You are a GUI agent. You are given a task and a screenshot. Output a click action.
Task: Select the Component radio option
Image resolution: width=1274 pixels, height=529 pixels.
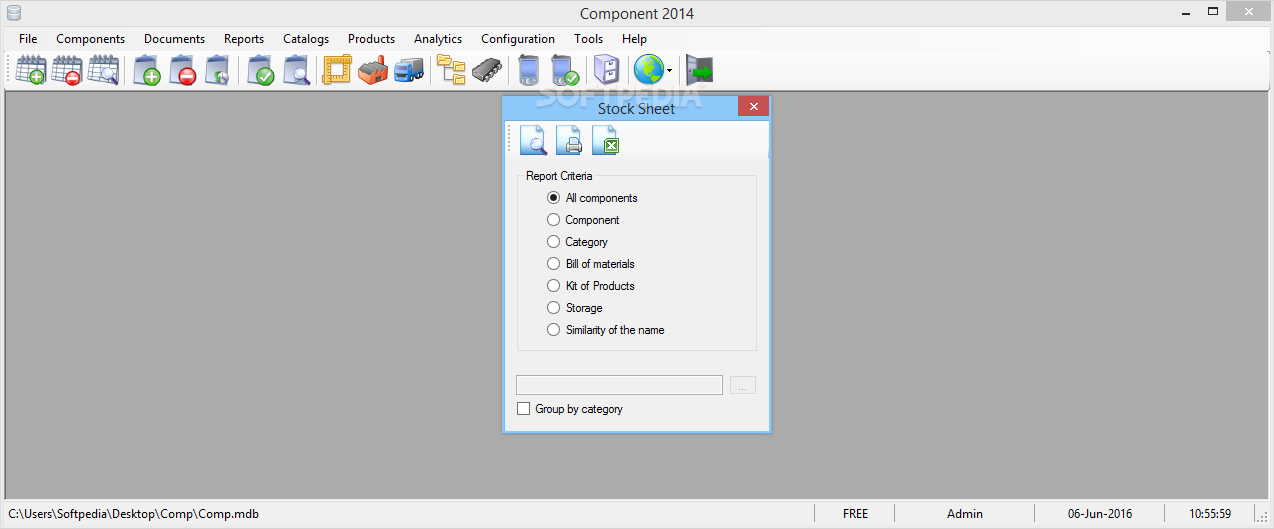[584, 220]
